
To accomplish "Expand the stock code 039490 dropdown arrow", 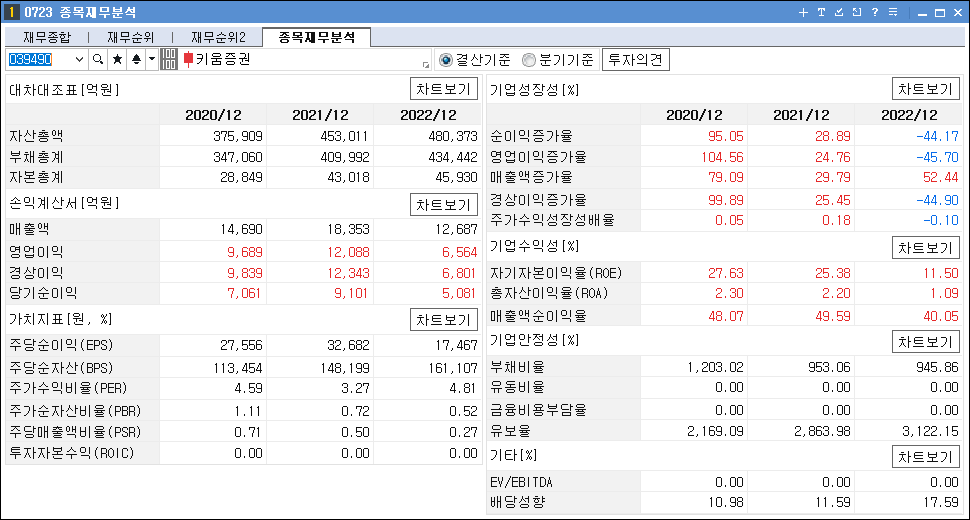I will [x=79, y=60].
